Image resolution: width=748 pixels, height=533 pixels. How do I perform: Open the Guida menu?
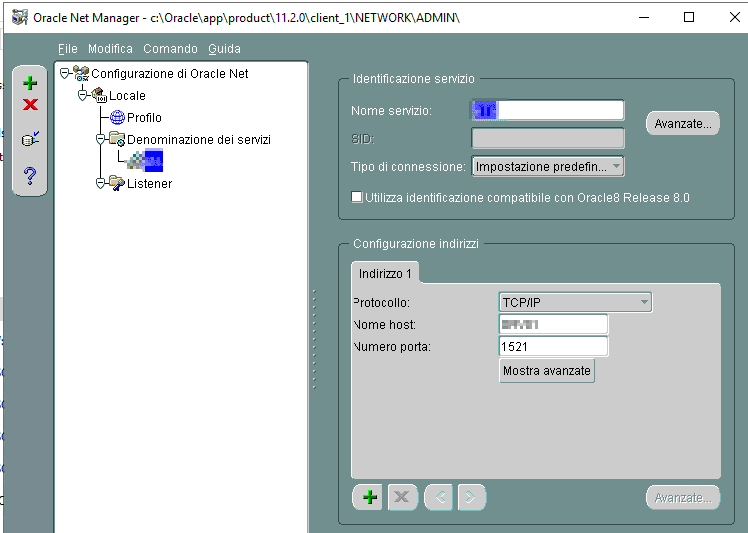tap(224, 49)
